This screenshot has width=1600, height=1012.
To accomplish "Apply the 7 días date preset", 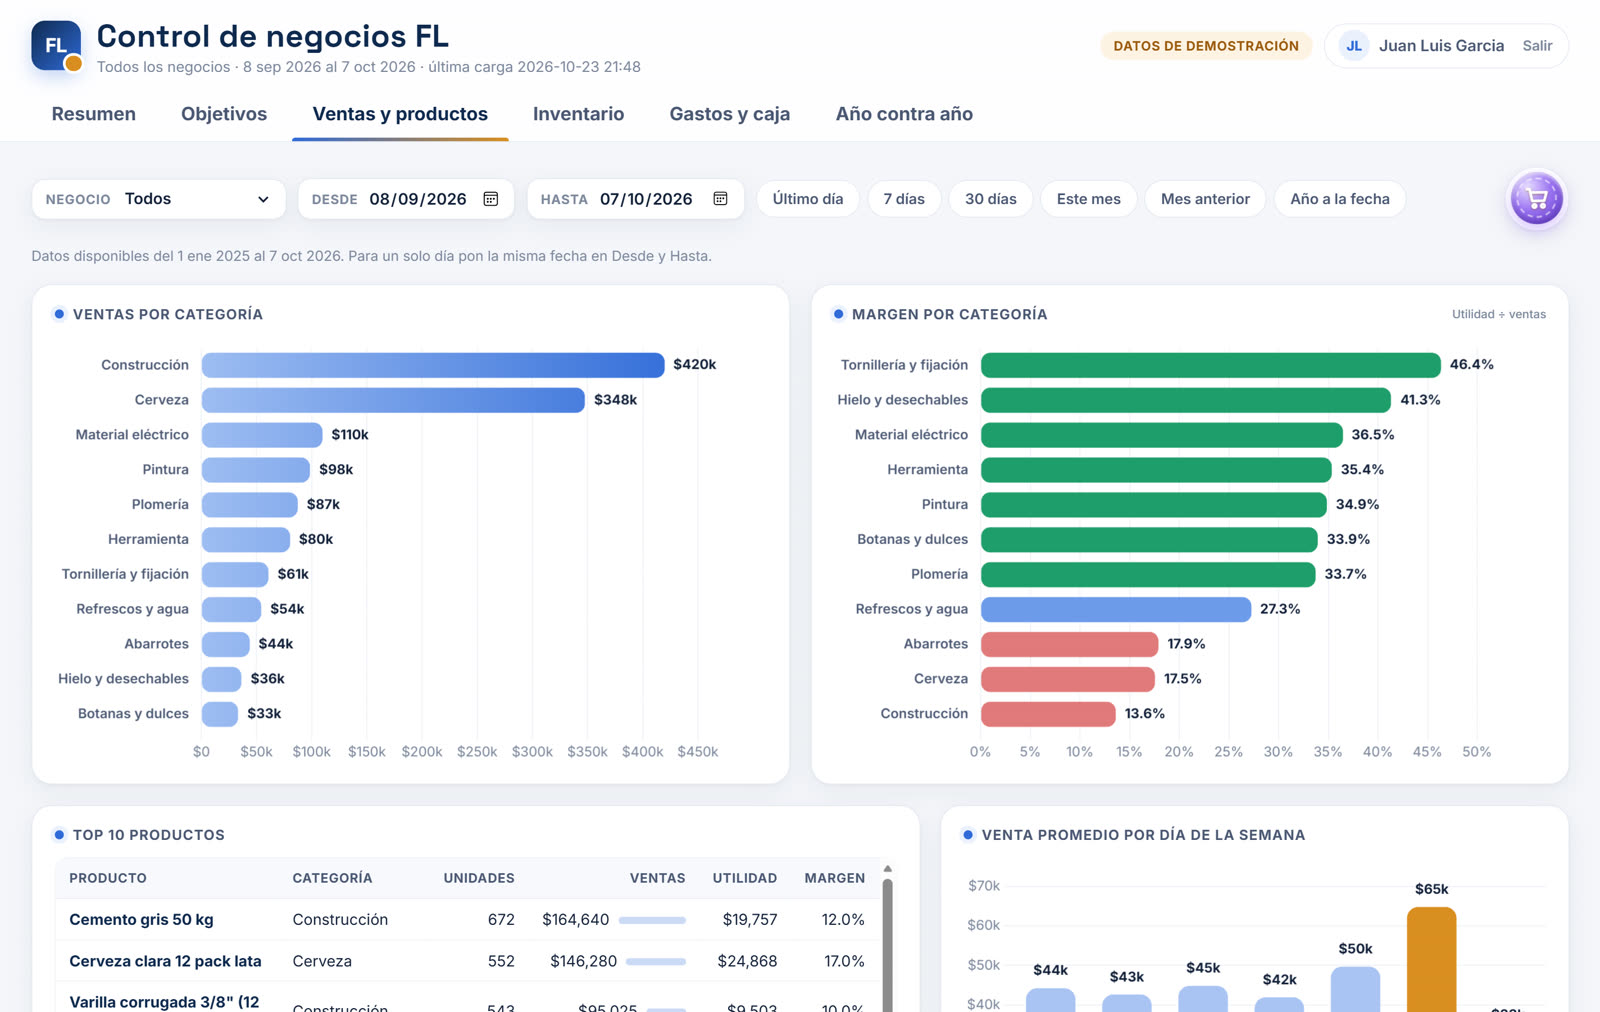I will coord(904,199).
